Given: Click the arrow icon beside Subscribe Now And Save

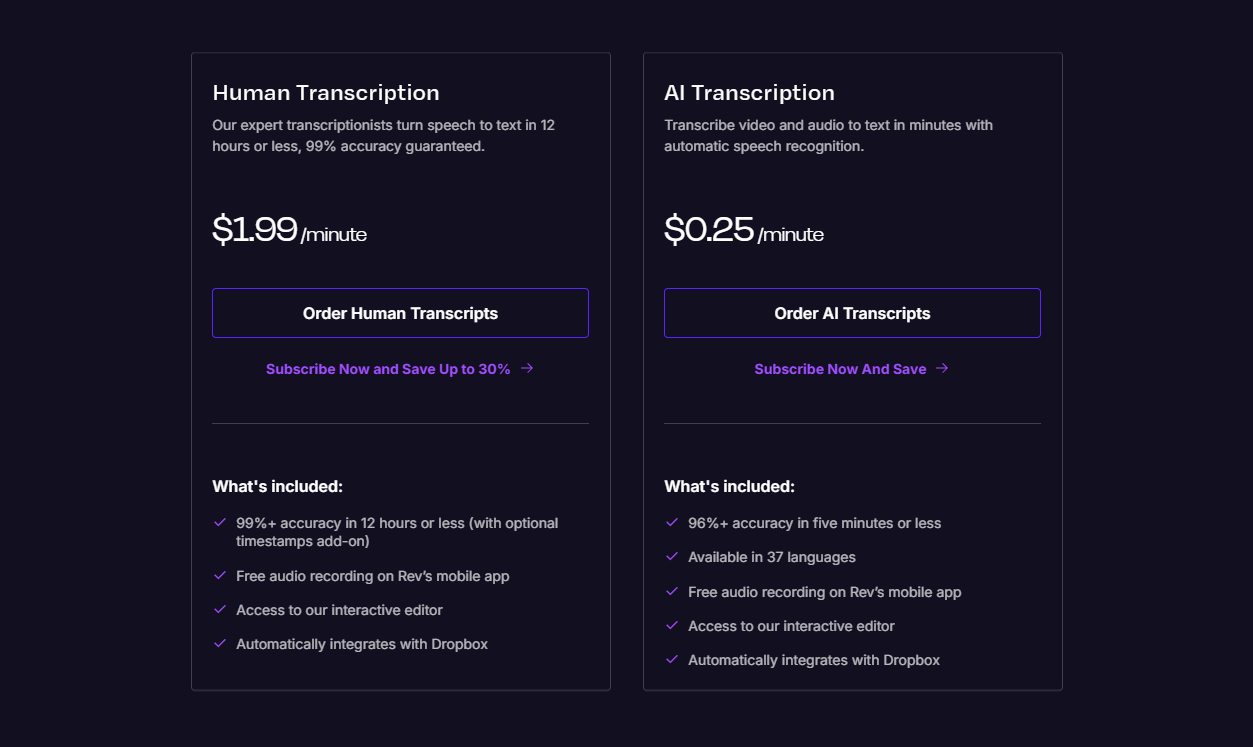Looking at the screenshot, I should 941,368.
